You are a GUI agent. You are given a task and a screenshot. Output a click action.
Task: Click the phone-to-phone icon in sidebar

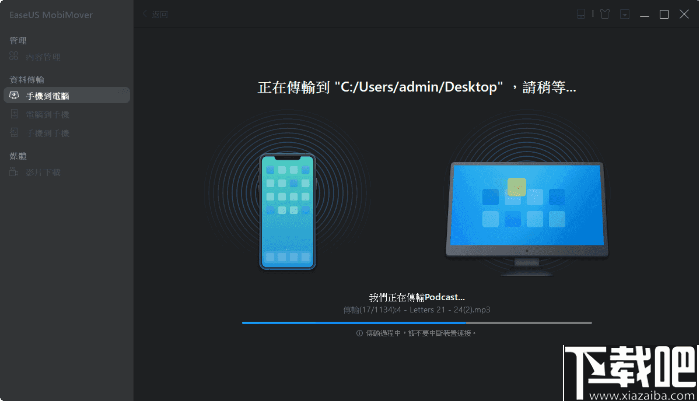[x=14, y=133]
